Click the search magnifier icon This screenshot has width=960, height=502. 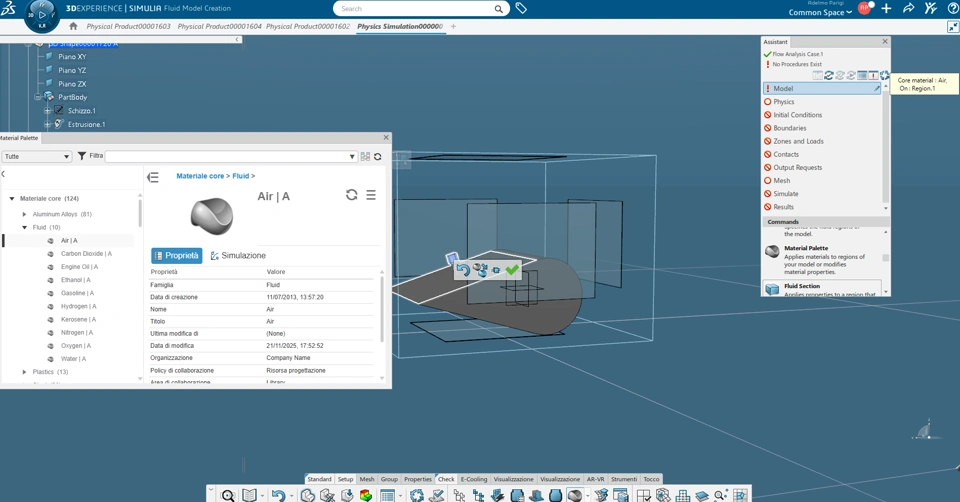[x=499, y=9]
